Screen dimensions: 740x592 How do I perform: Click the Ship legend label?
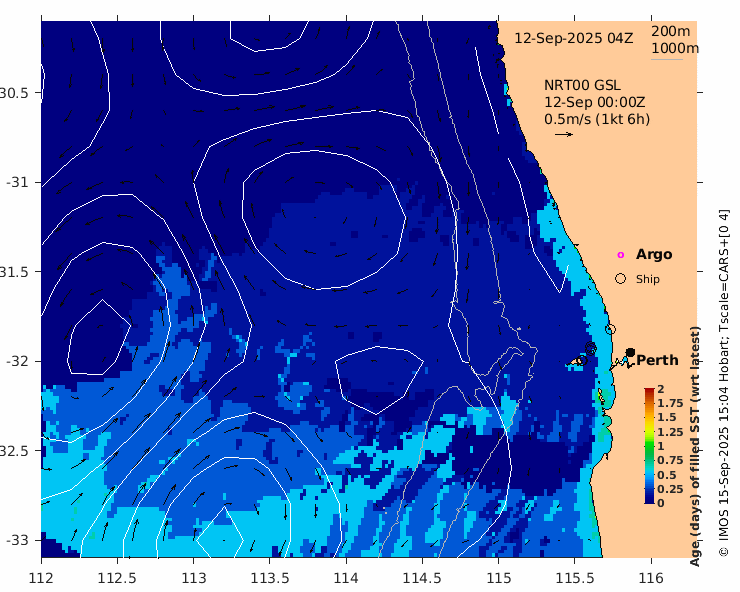[648, 279]
